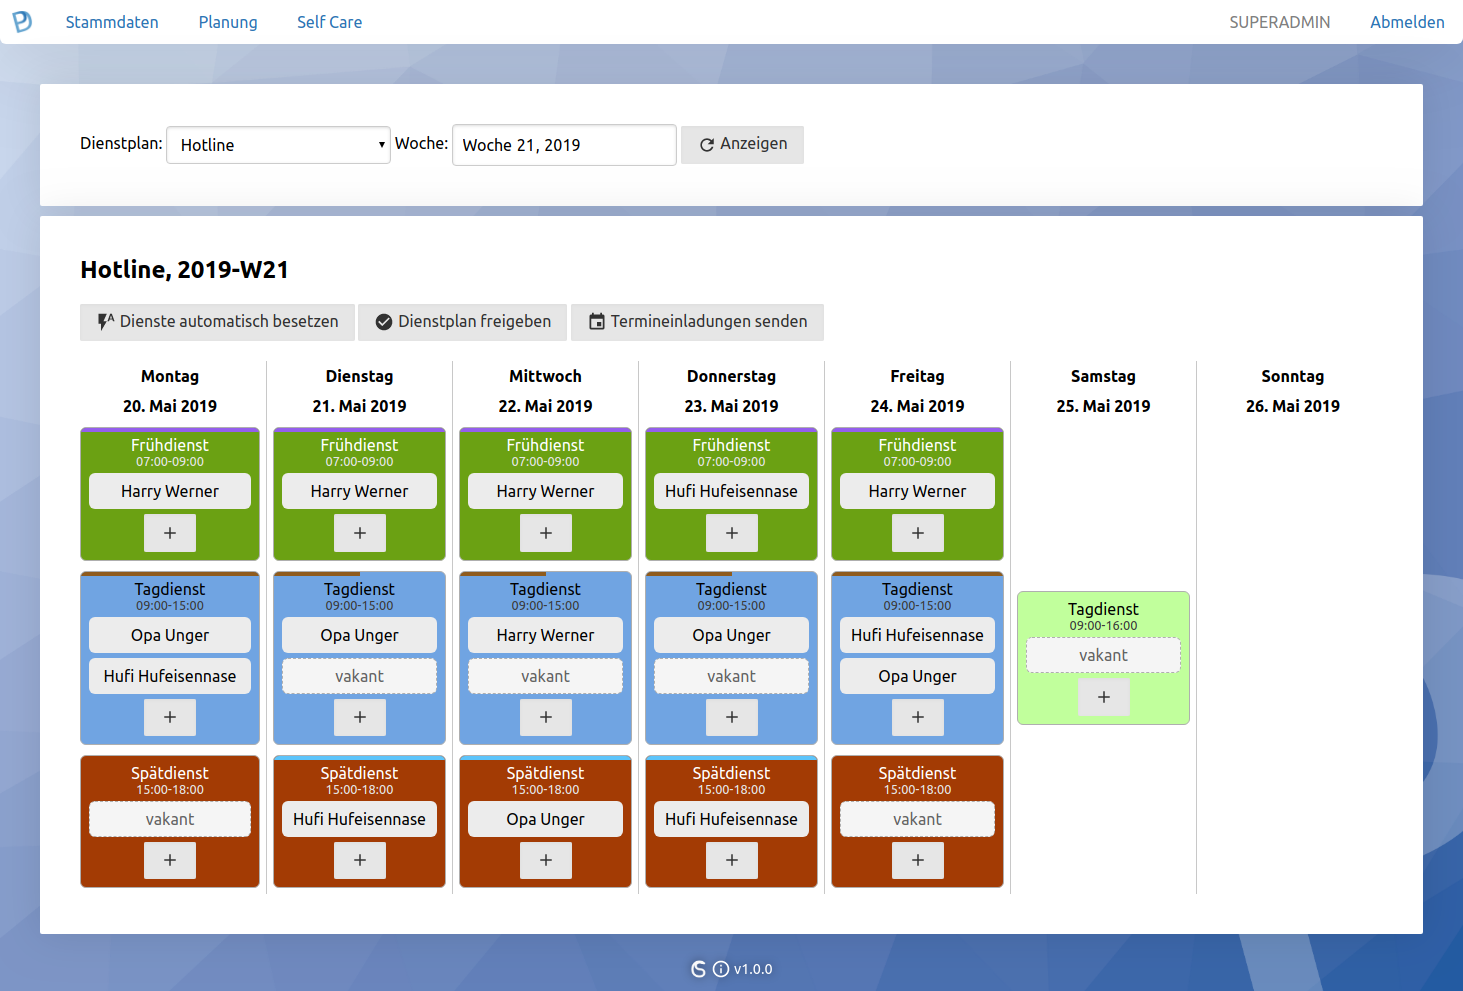Add person to Tuesday Spätdienst with plus
This screenshot has width=1463, height=991.
click(x=360, y=860)
